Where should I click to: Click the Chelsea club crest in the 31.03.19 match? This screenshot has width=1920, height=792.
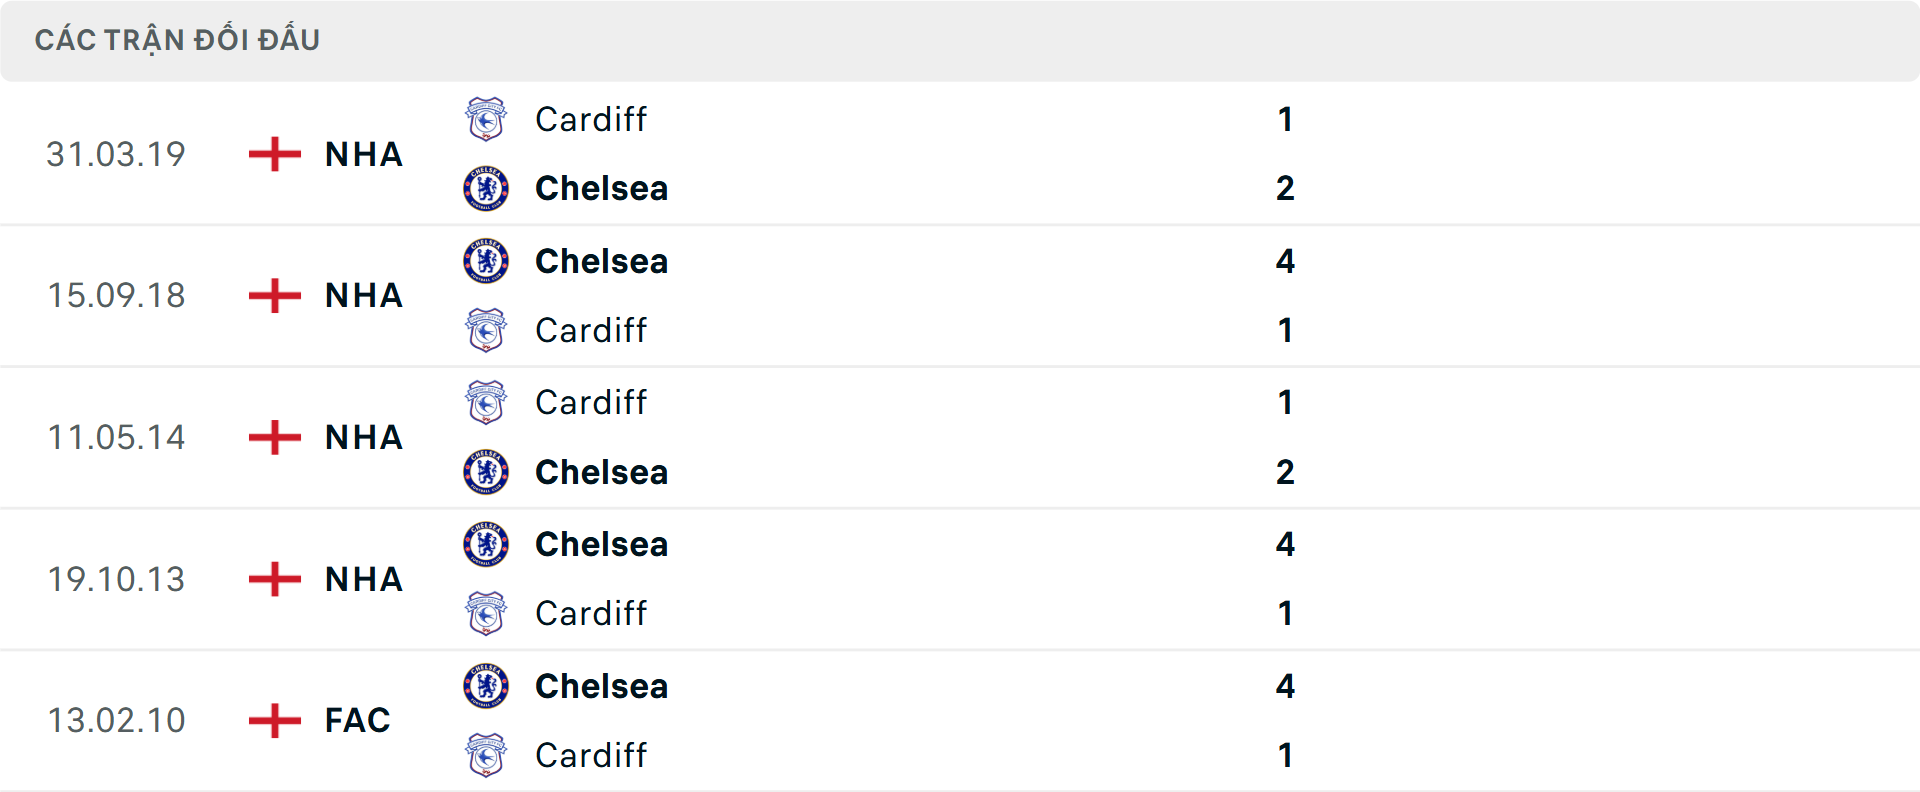coord(486,188)
